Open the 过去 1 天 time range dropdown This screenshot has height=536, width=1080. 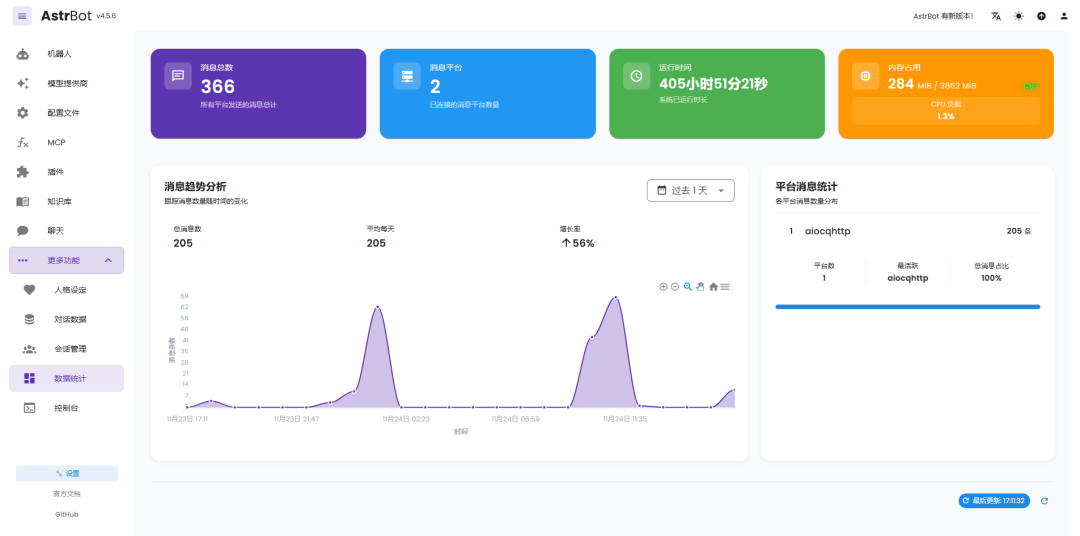(x=690, y=190)
